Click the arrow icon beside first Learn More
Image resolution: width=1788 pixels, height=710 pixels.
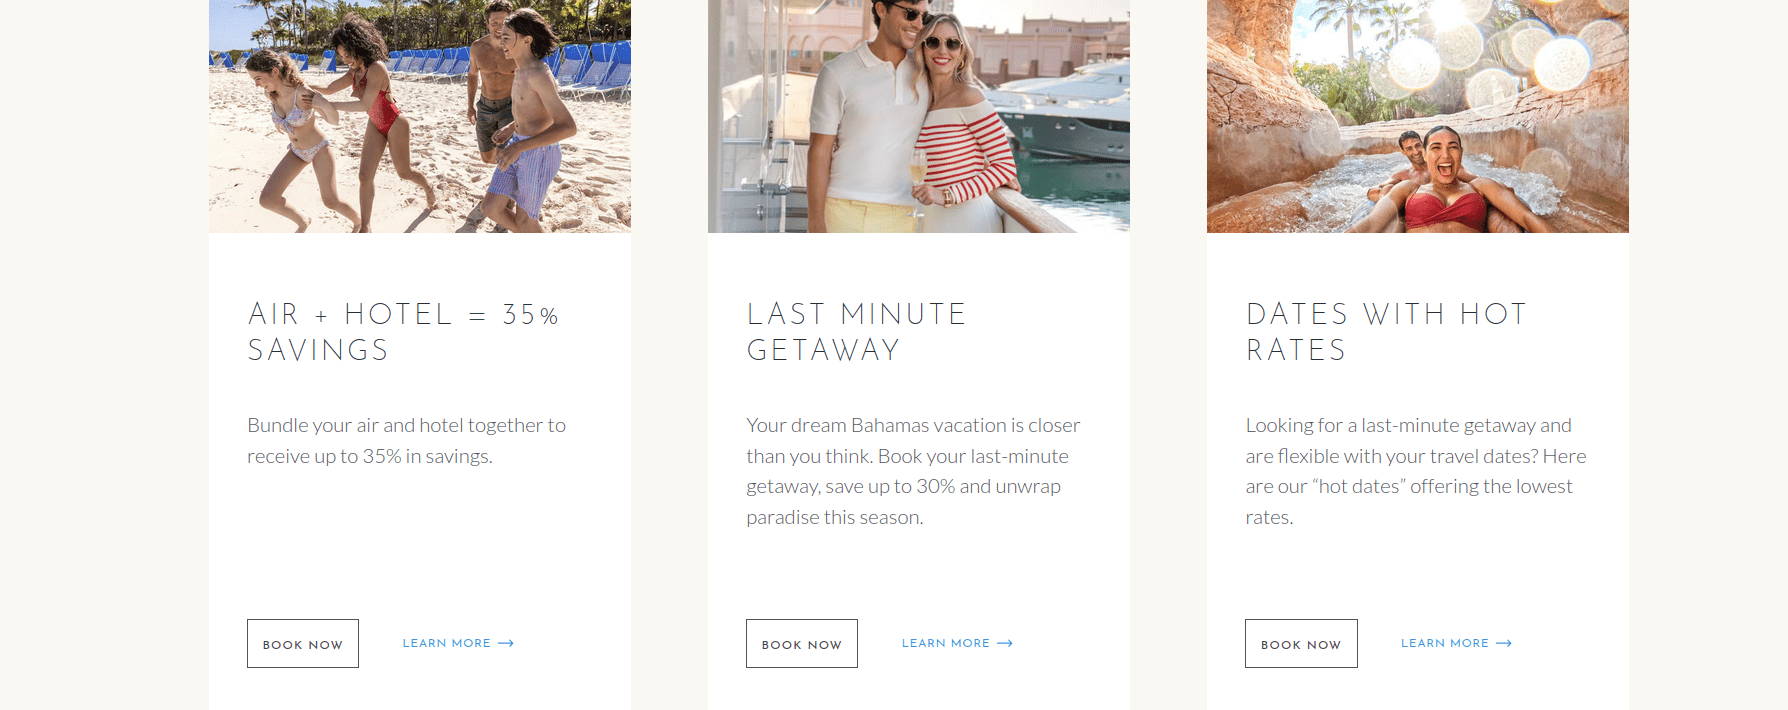pyautogui.click(x=506, y=643)
